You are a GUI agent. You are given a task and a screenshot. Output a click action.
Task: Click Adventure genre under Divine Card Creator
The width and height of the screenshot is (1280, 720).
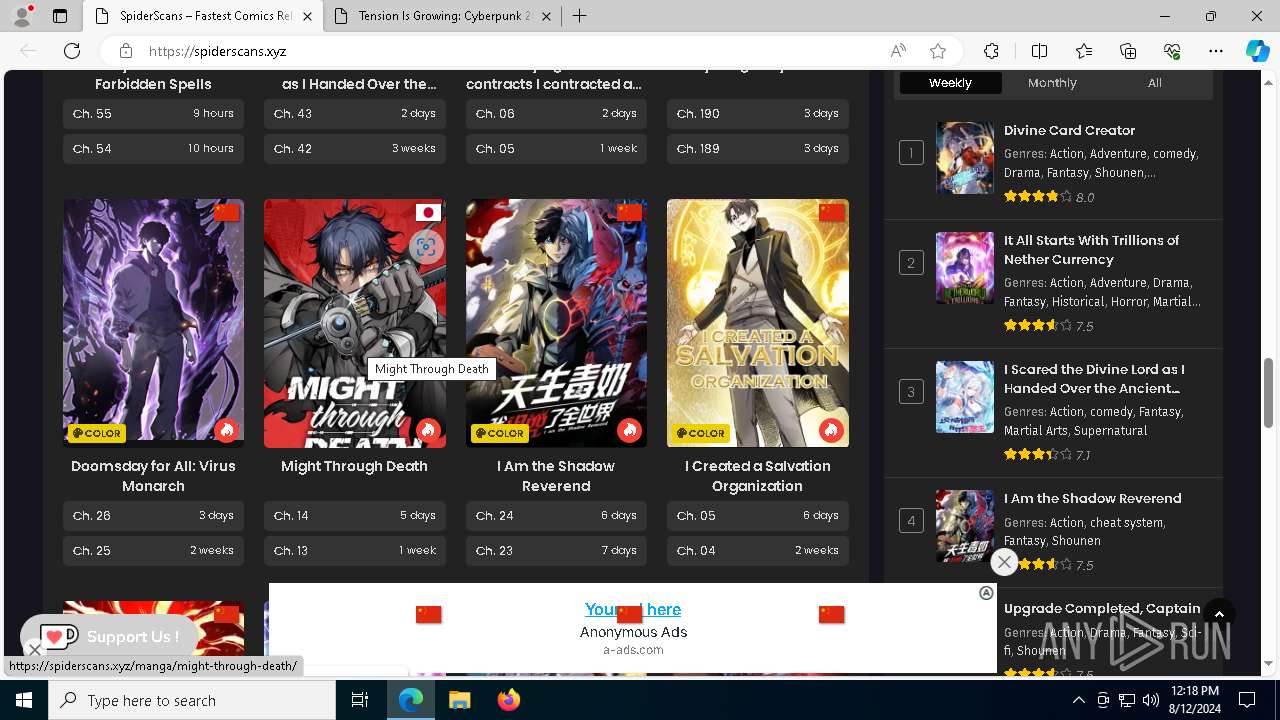click(x=1117, y=154)
